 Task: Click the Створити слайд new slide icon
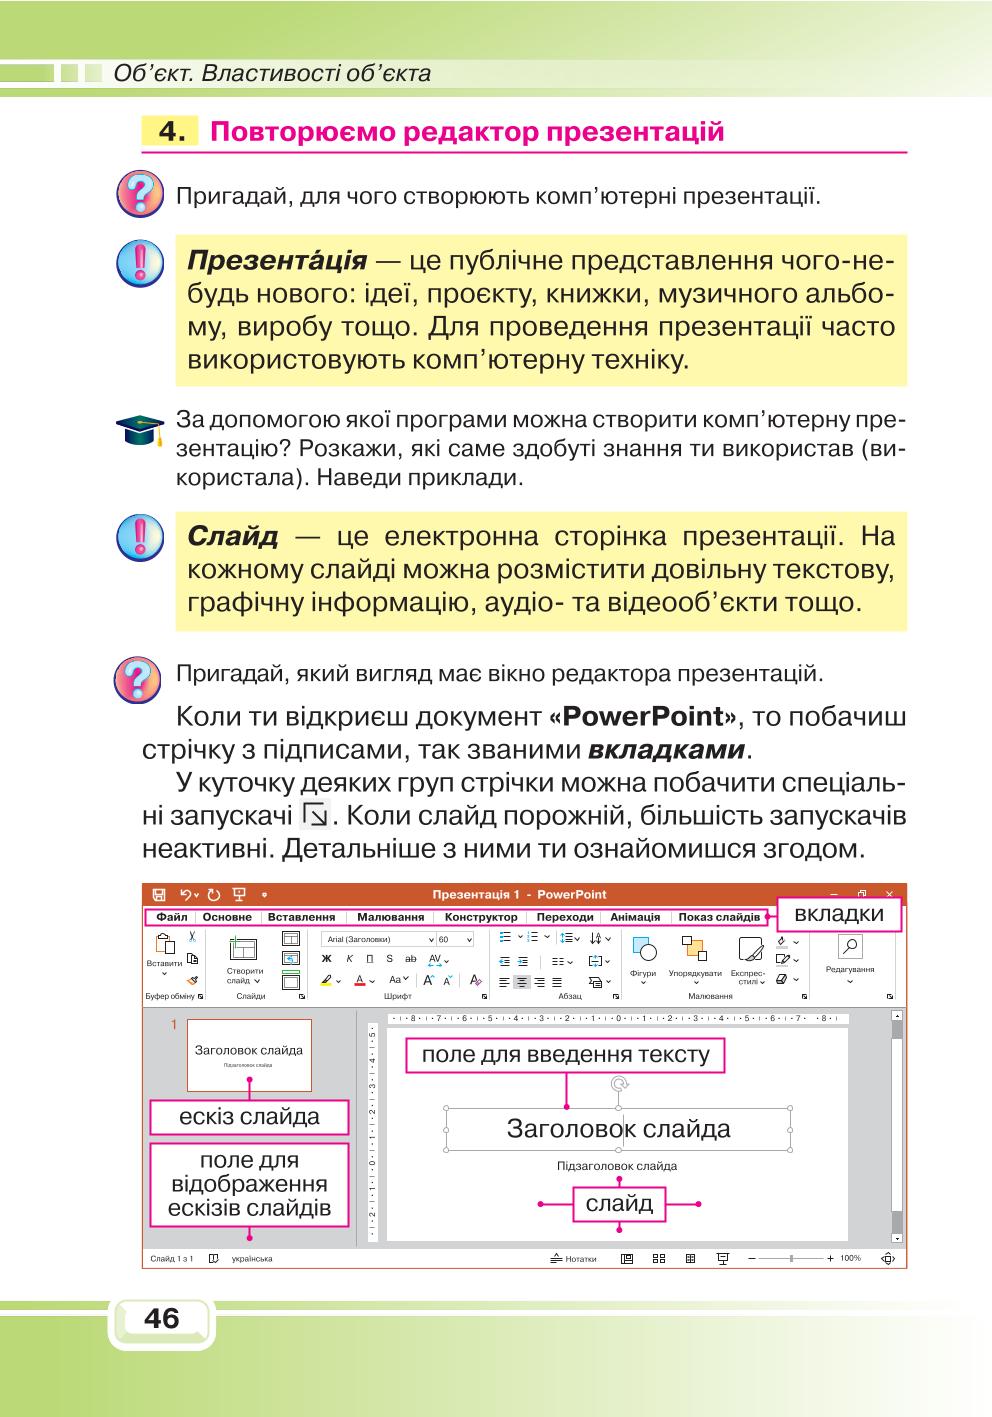coord(243,949)
